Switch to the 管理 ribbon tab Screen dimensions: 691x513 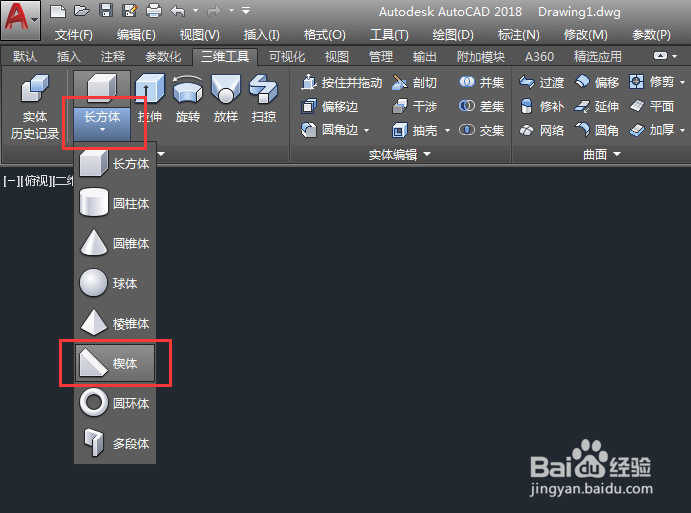pyautogui.click(x=381, y=56)
